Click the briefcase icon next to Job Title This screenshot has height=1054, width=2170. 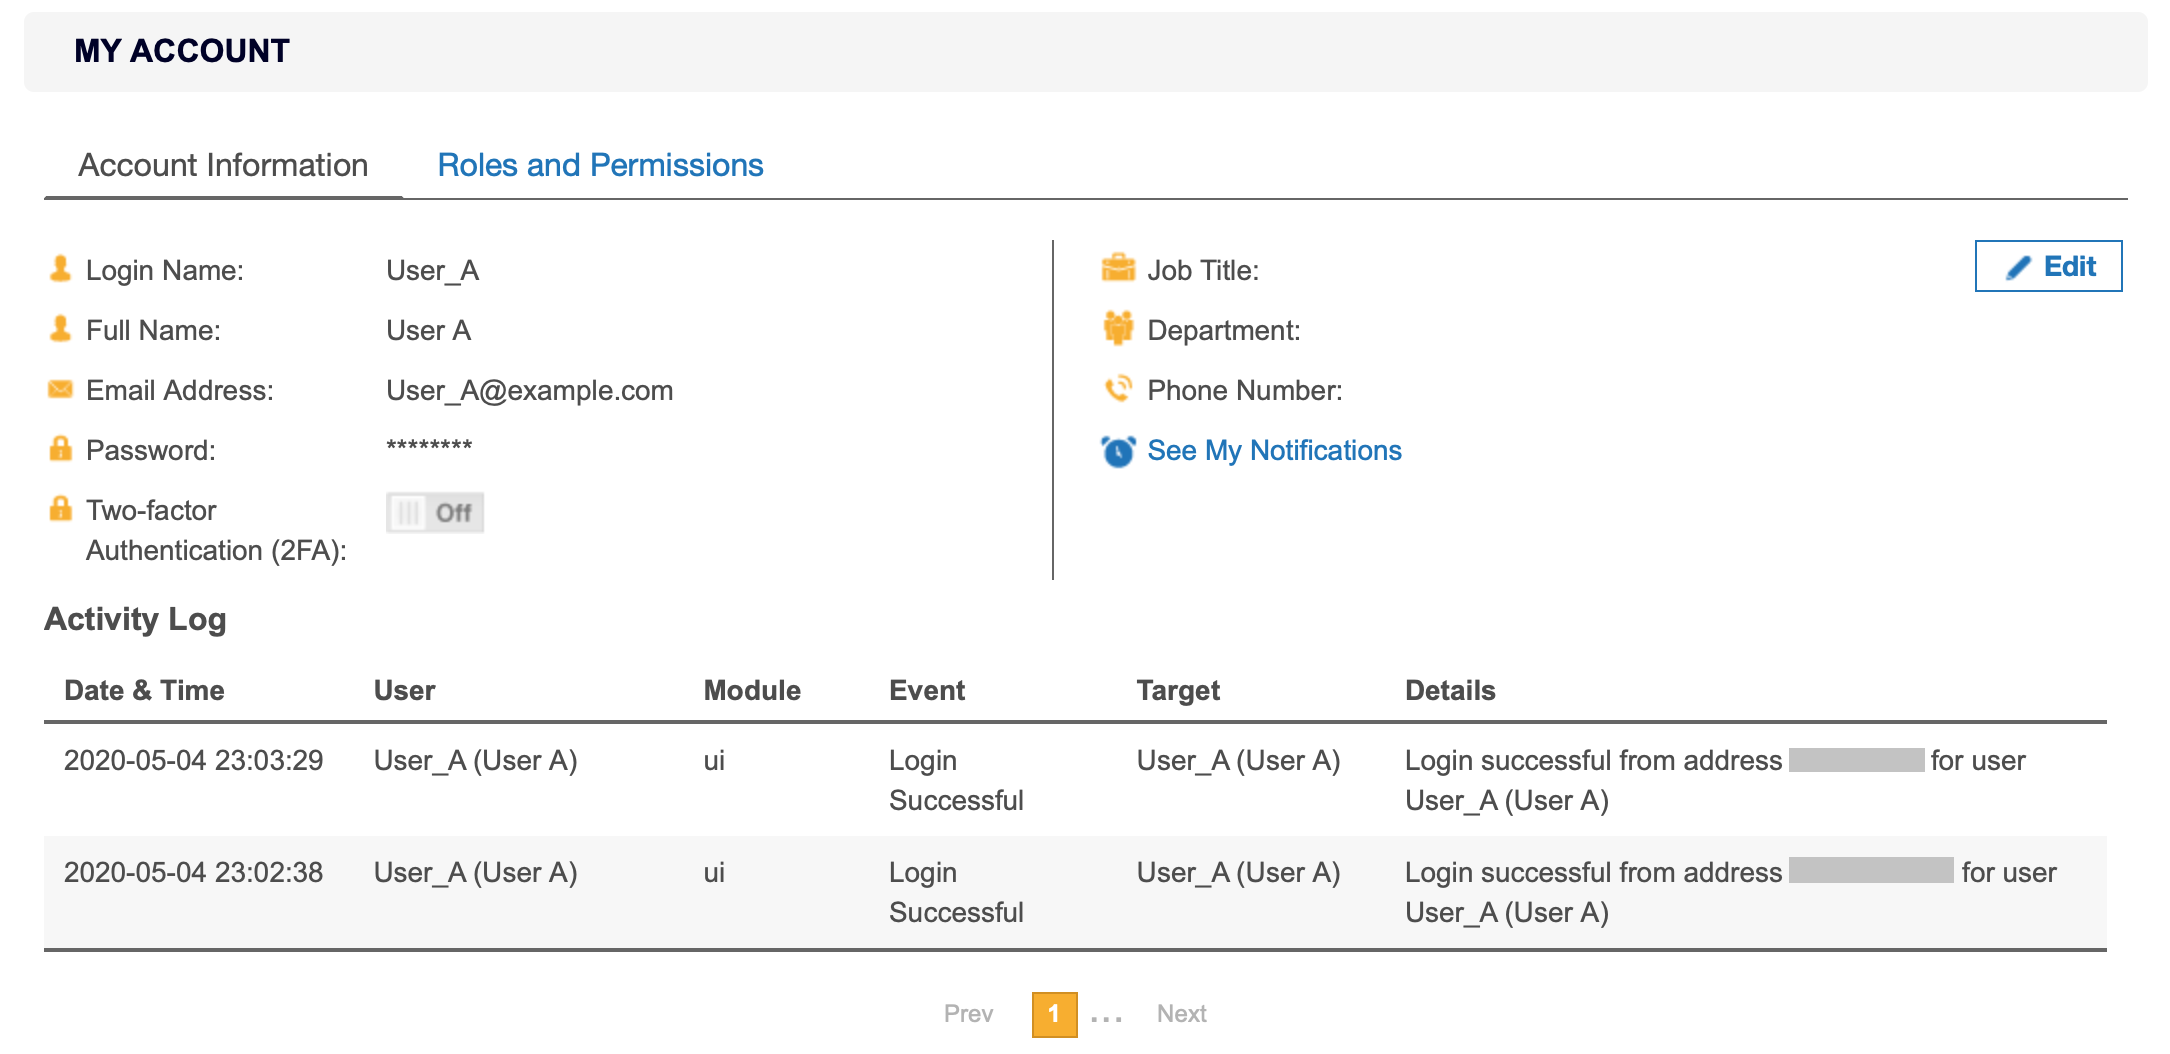1119,267
